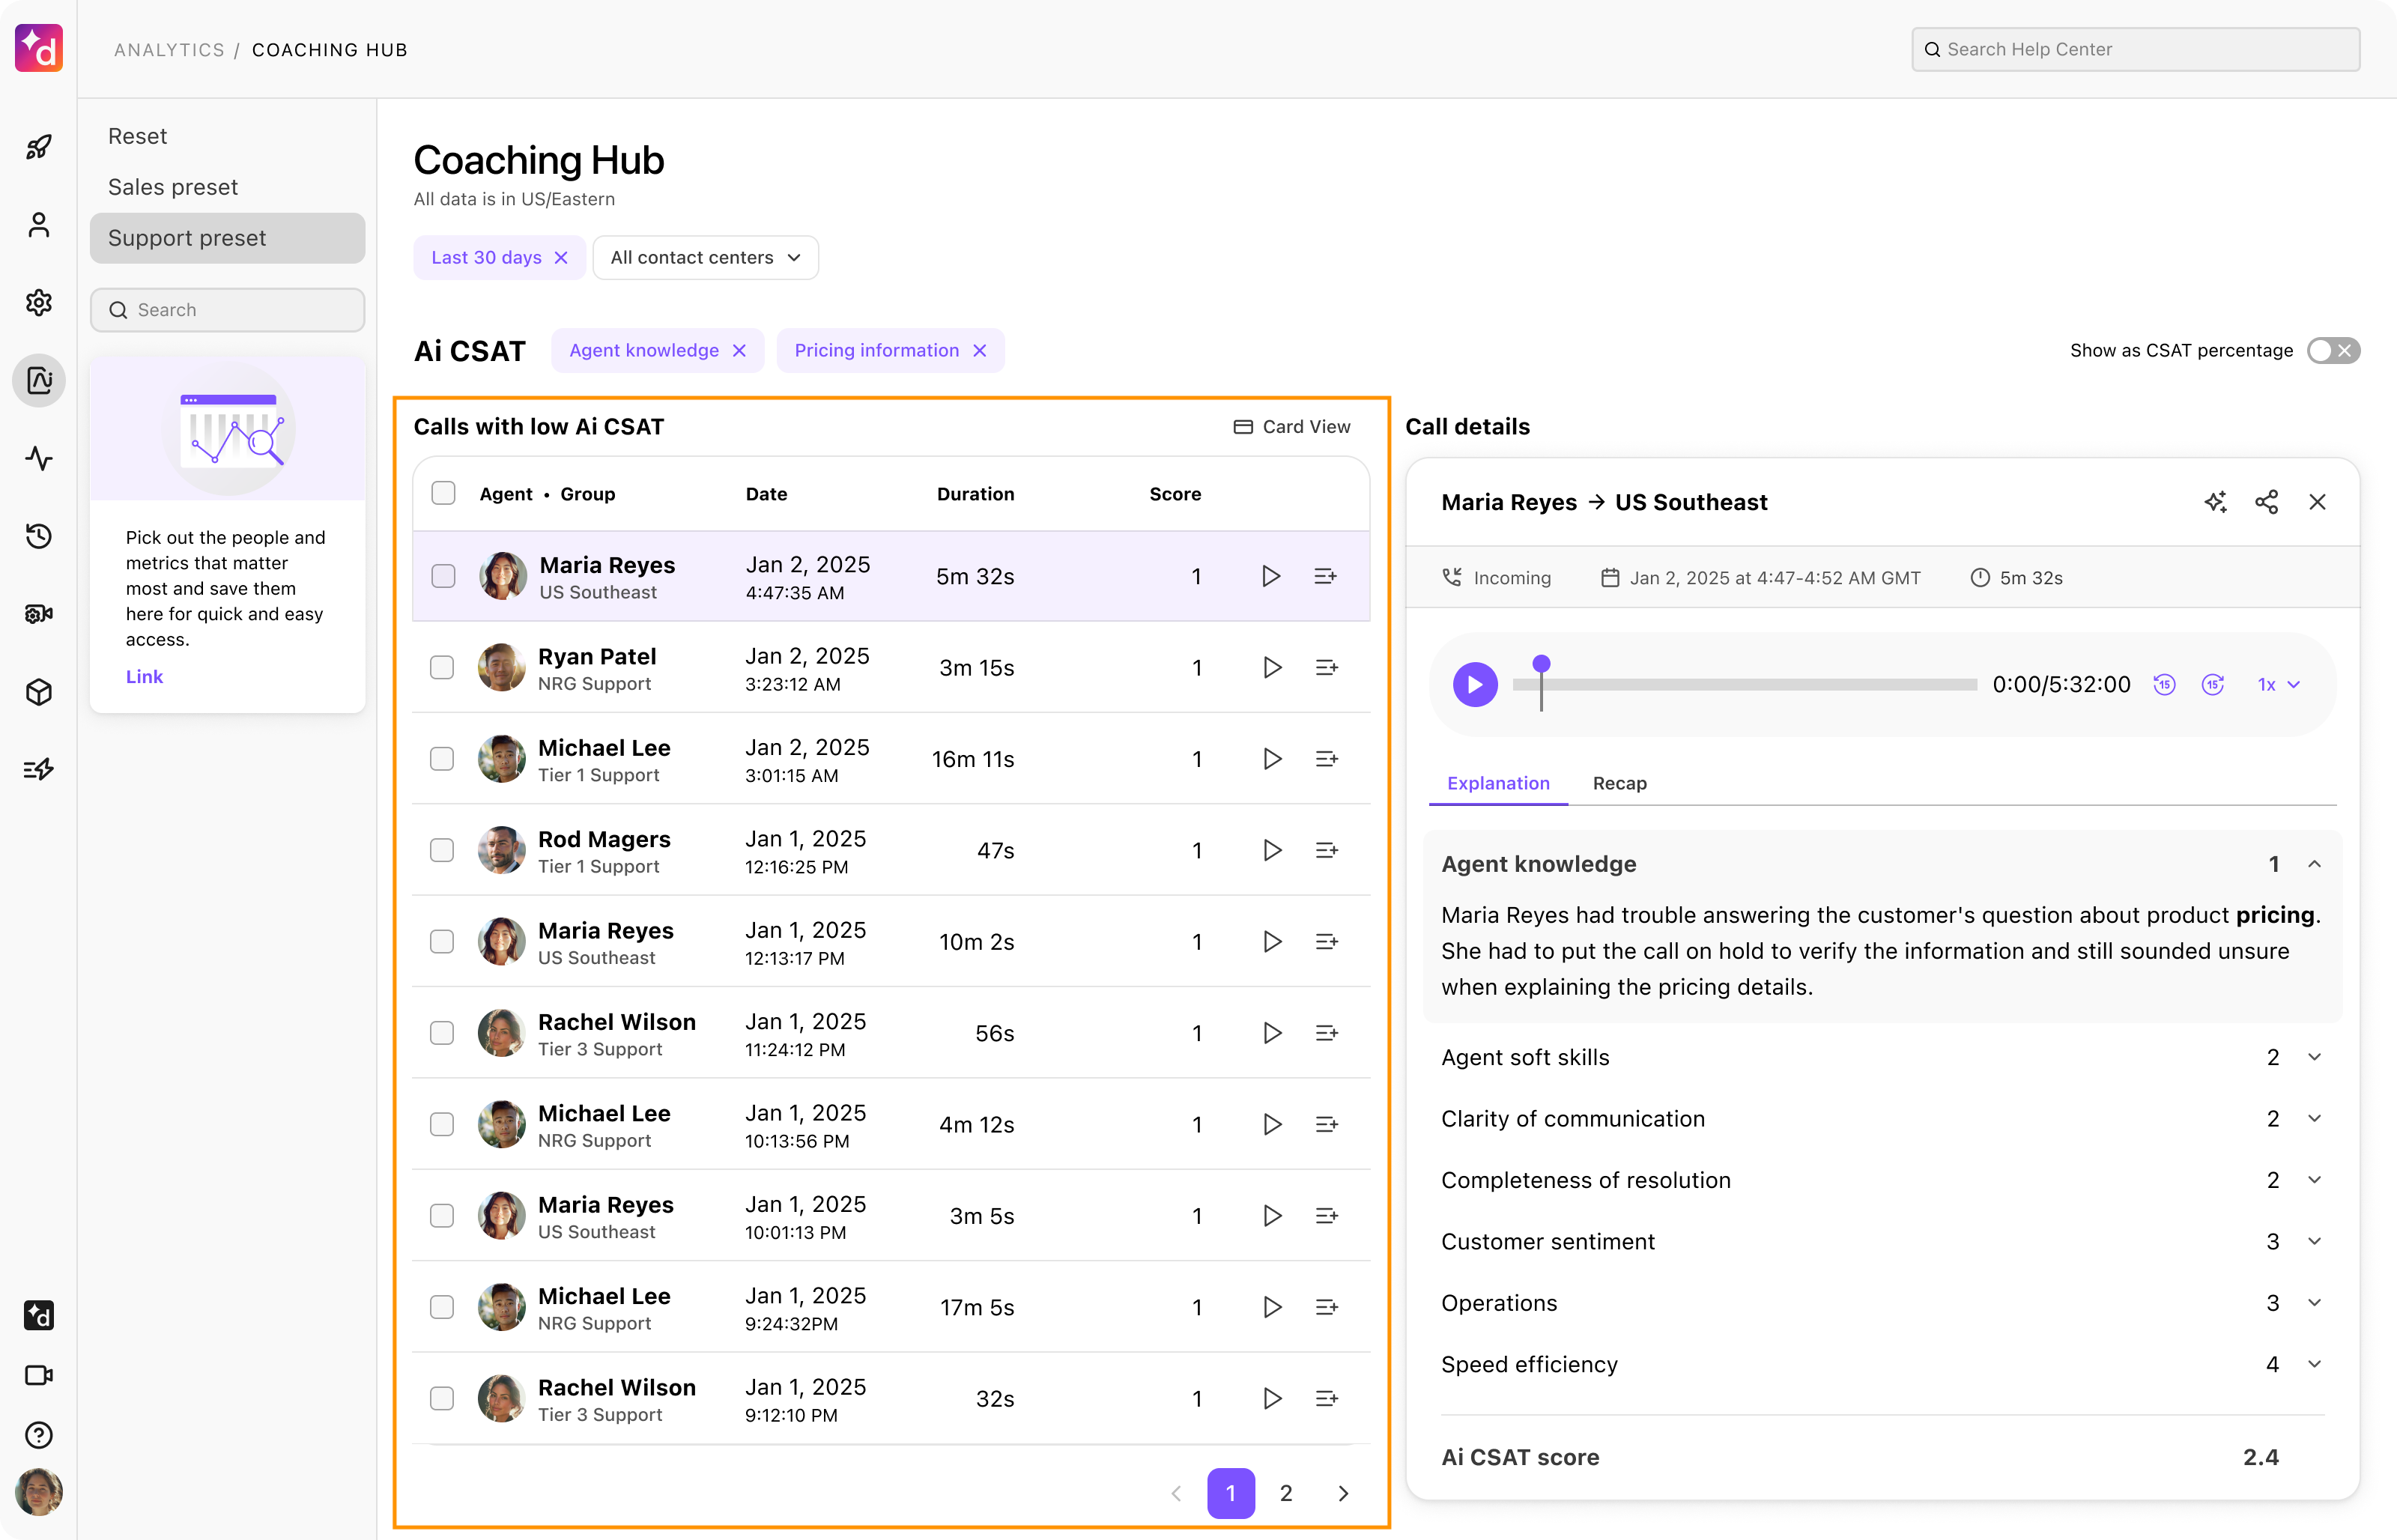Open the help question mark icon
The height and width of the screenshot is (1540, 2397).
click(39, 1435)
